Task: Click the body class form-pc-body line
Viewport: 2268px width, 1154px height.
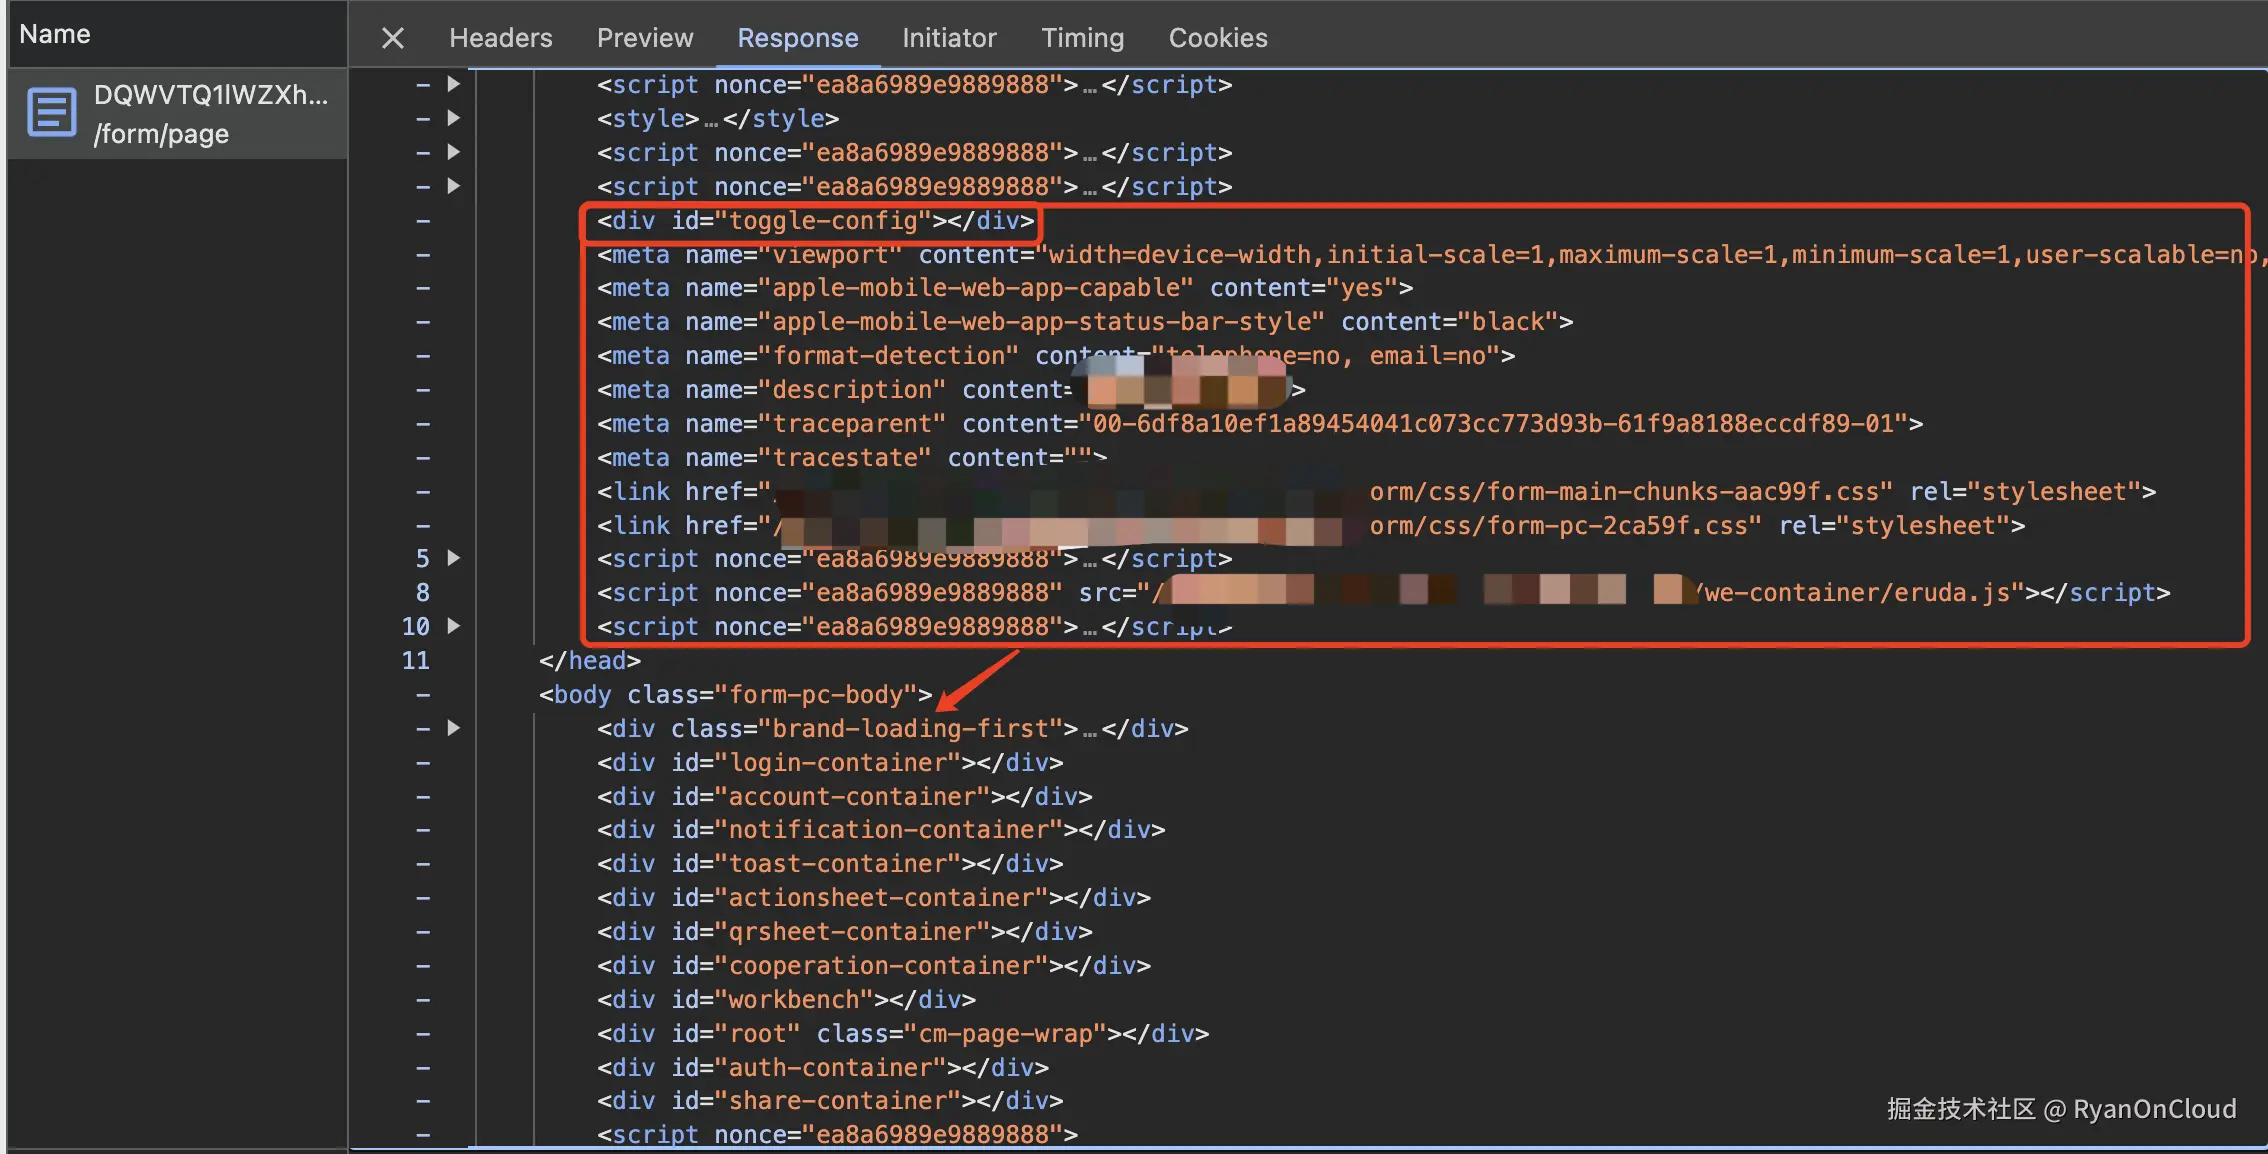Action: pos(734,695)
